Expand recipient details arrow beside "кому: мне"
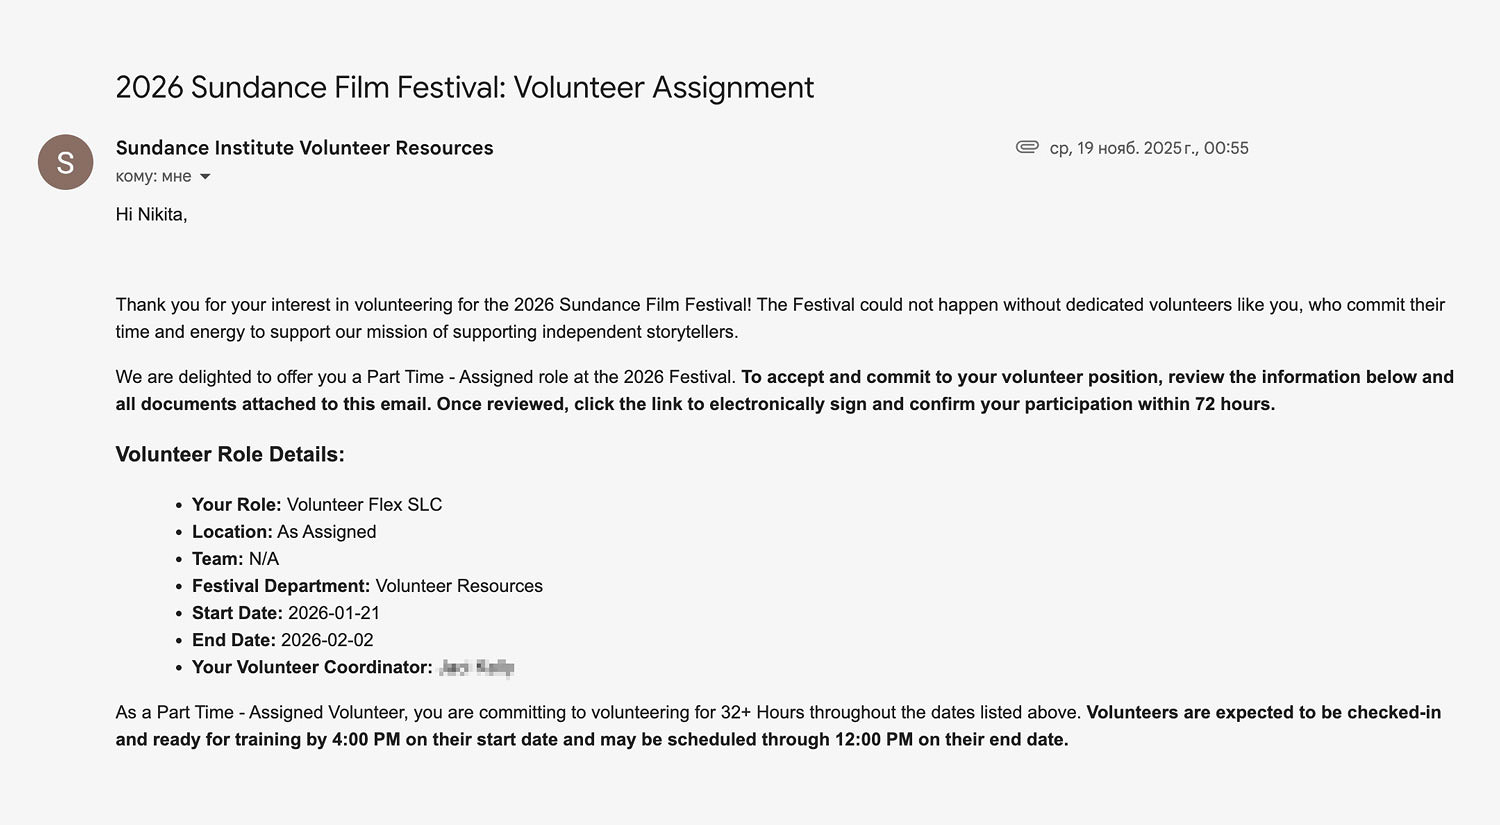The width and height of the screenshot is (1500, 825). coord(205,177)
